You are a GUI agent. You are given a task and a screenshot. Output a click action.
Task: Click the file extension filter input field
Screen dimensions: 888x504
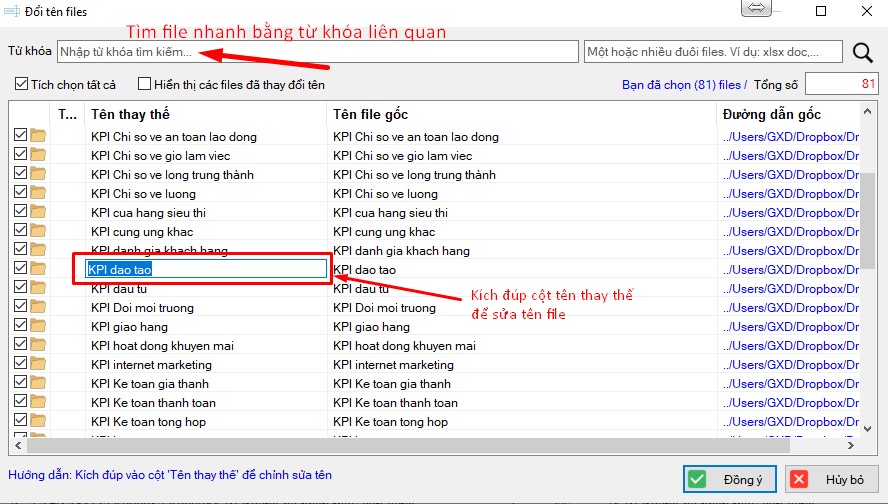[x=714, y=51]
